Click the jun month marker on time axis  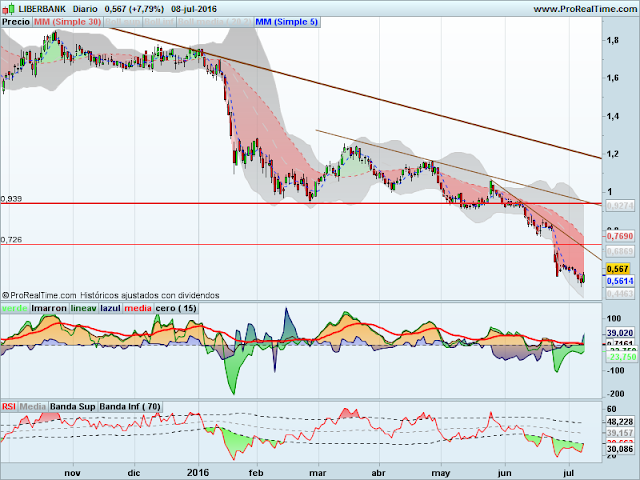tap(504, 473)
